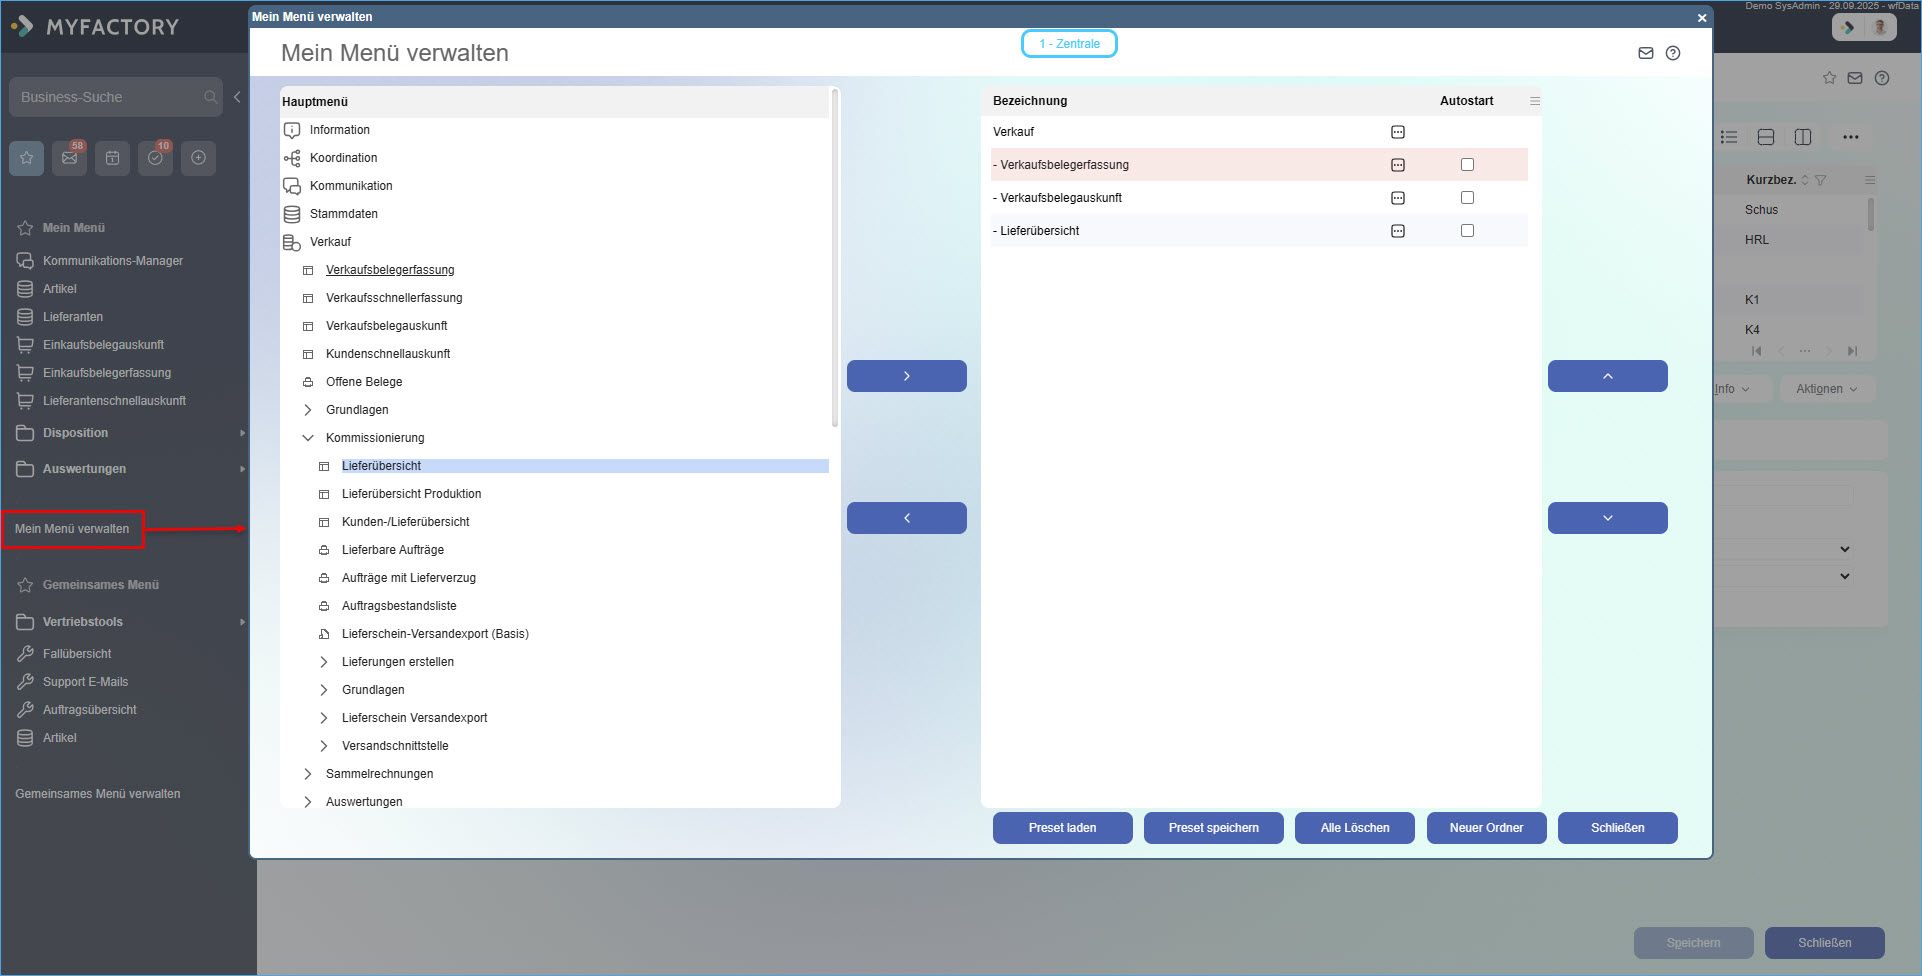Image resolution: width=1922 pixels, height=976 pixels.
Task: Open the tasks check icon with badge 10
Action: pos(155,158)
